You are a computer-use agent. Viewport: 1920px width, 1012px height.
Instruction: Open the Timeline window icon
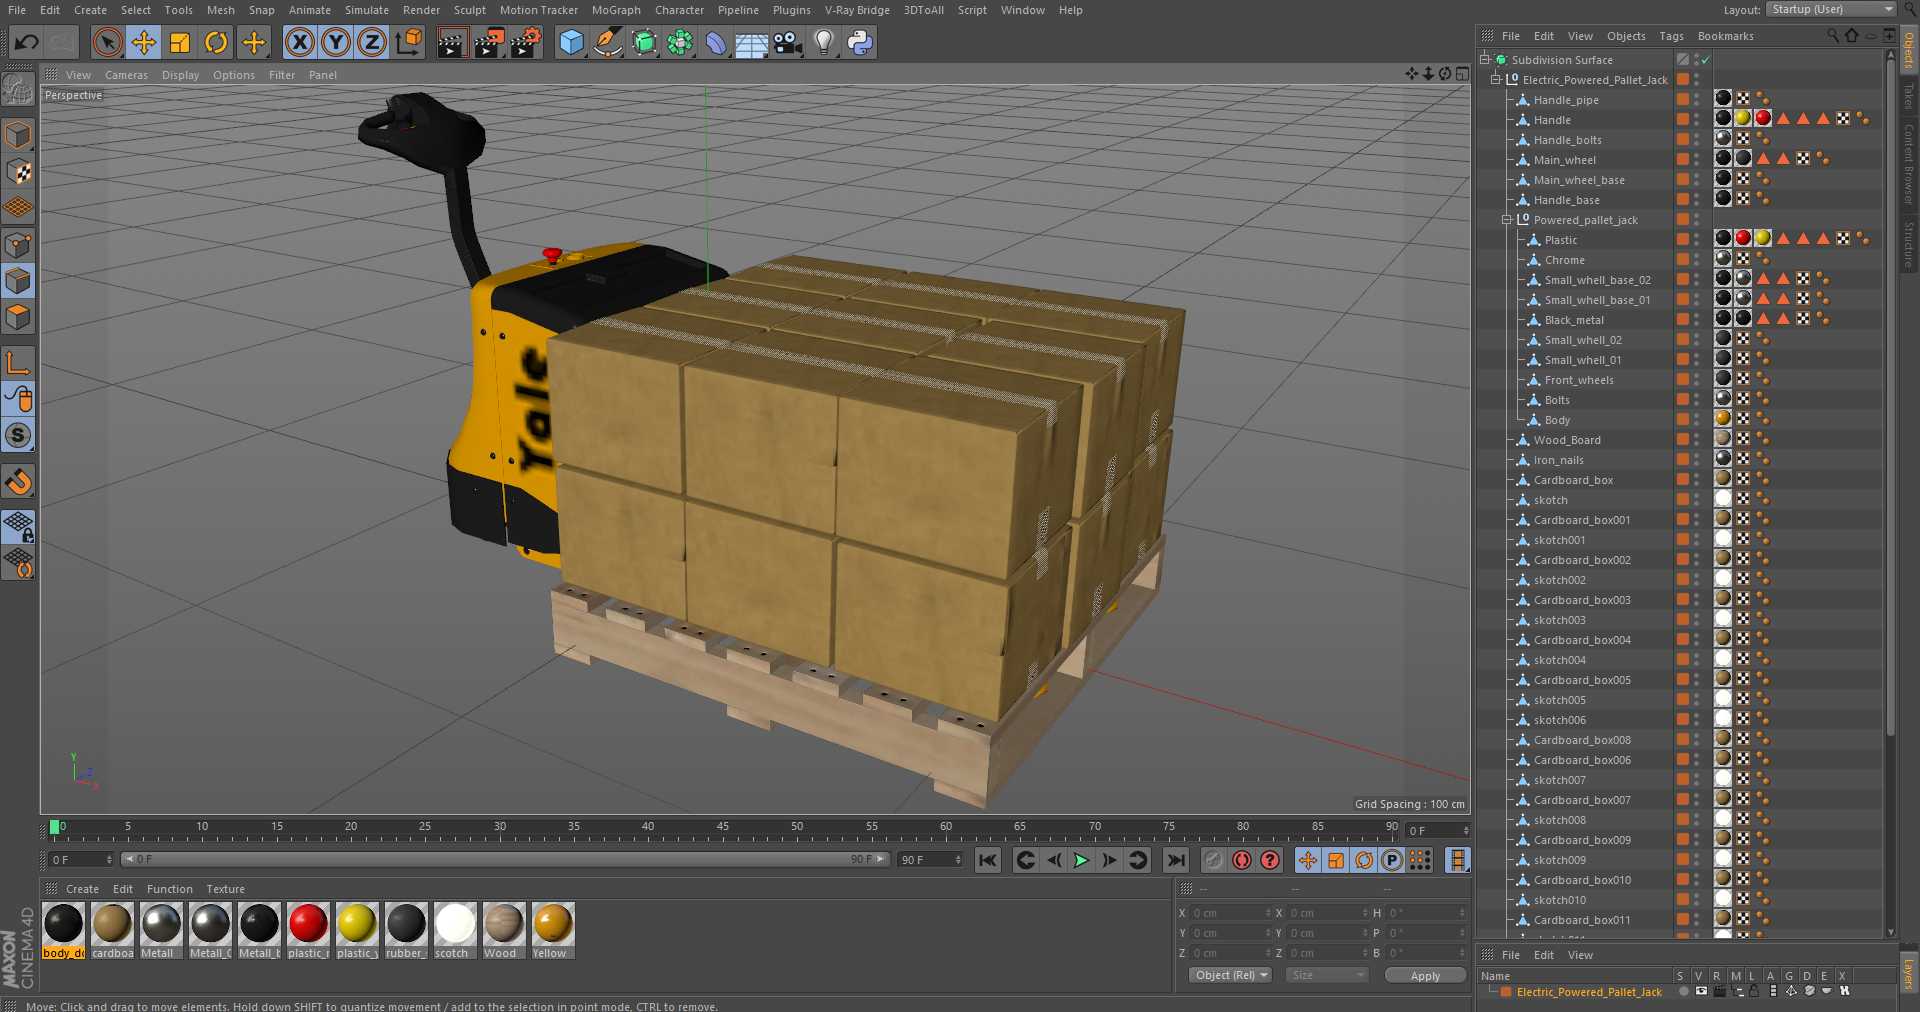(x=1458, y=860)
